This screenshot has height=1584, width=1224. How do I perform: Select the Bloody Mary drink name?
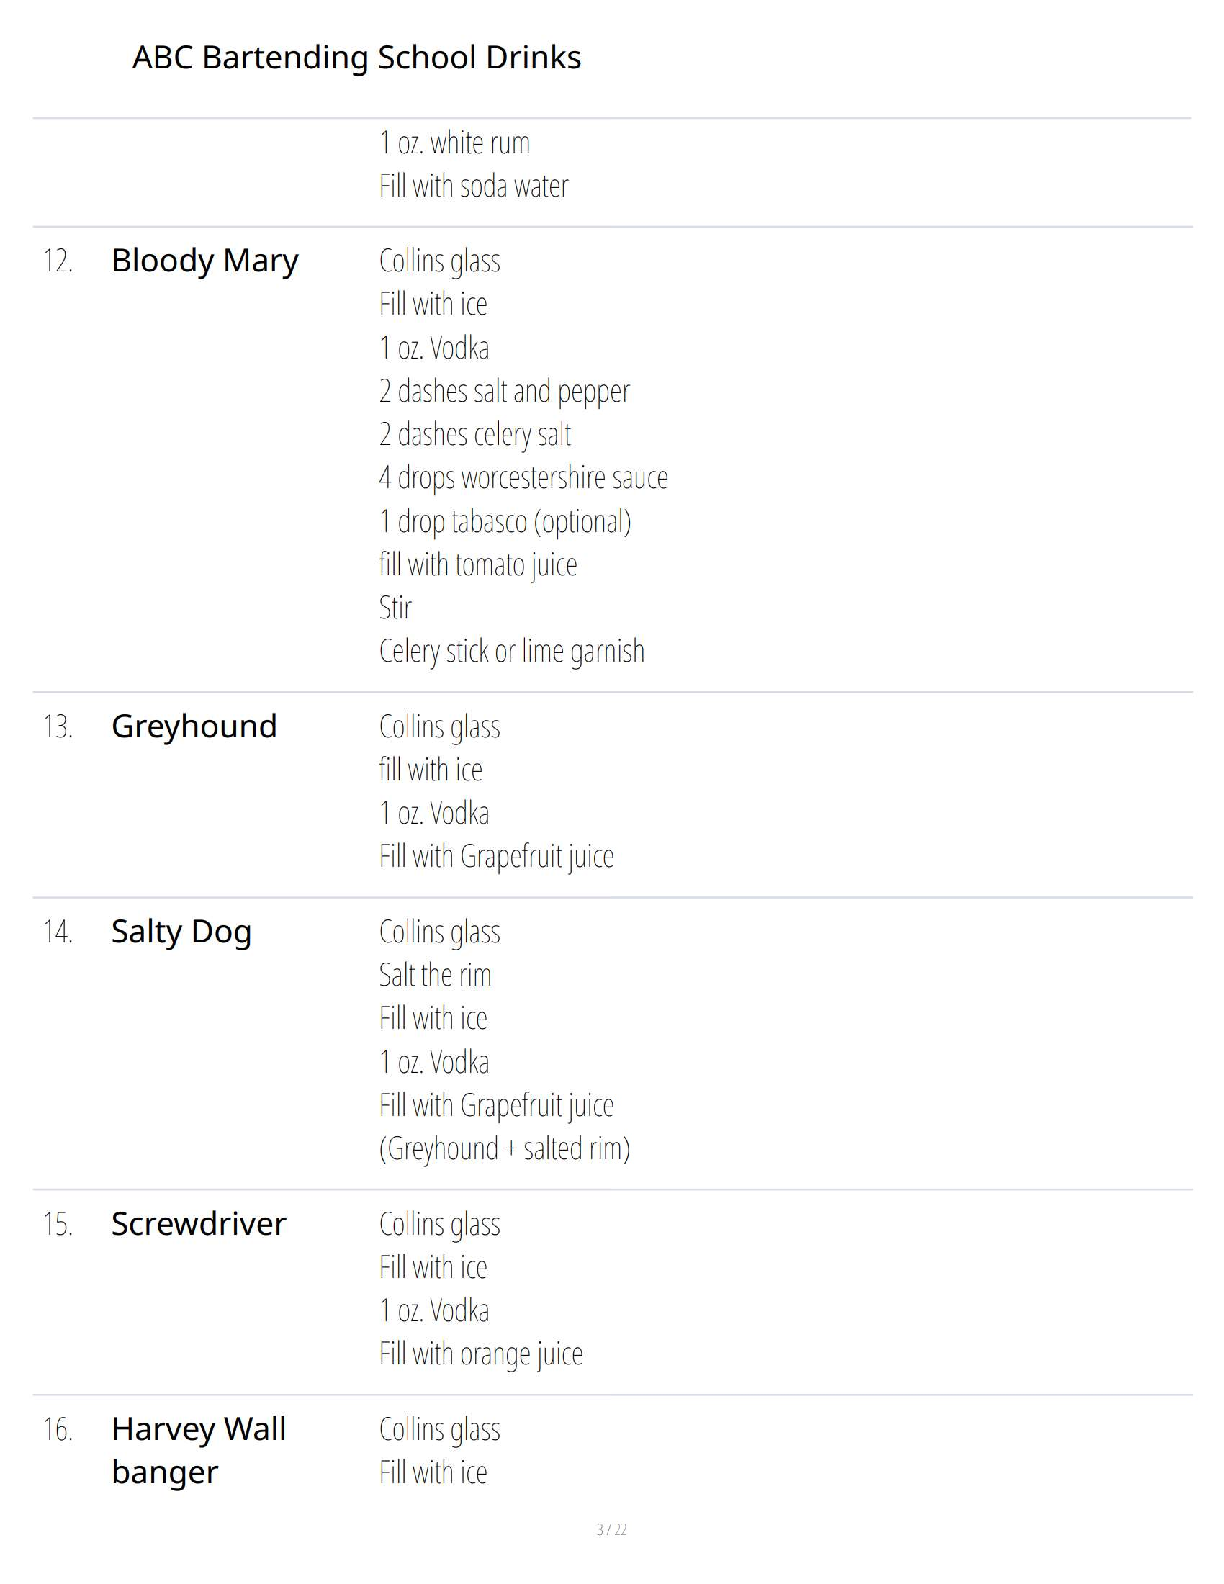pyautogui.click(x=205, y=261)
